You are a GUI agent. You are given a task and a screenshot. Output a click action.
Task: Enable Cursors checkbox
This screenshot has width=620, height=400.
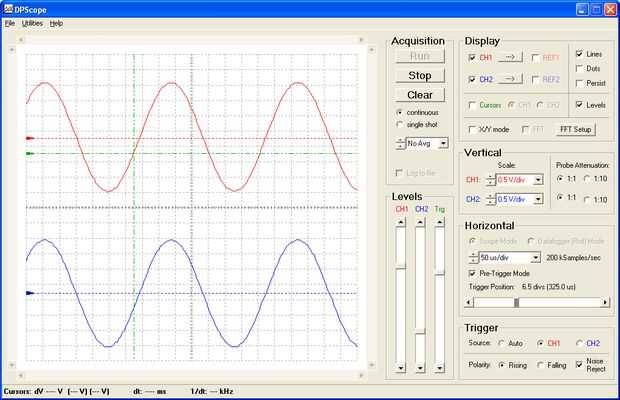pos(472,105)
